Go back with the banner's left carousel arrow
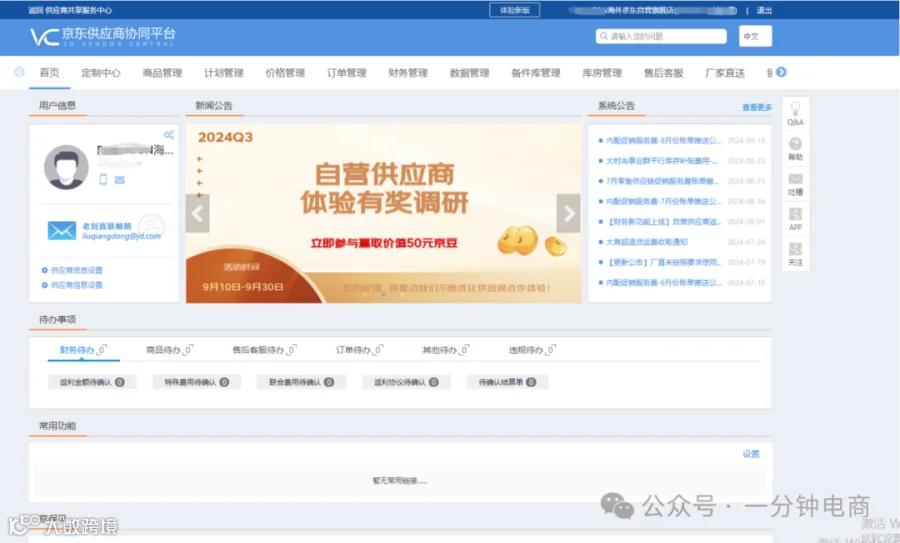Viewport: 900px width, 543px height. coord(197,214)
